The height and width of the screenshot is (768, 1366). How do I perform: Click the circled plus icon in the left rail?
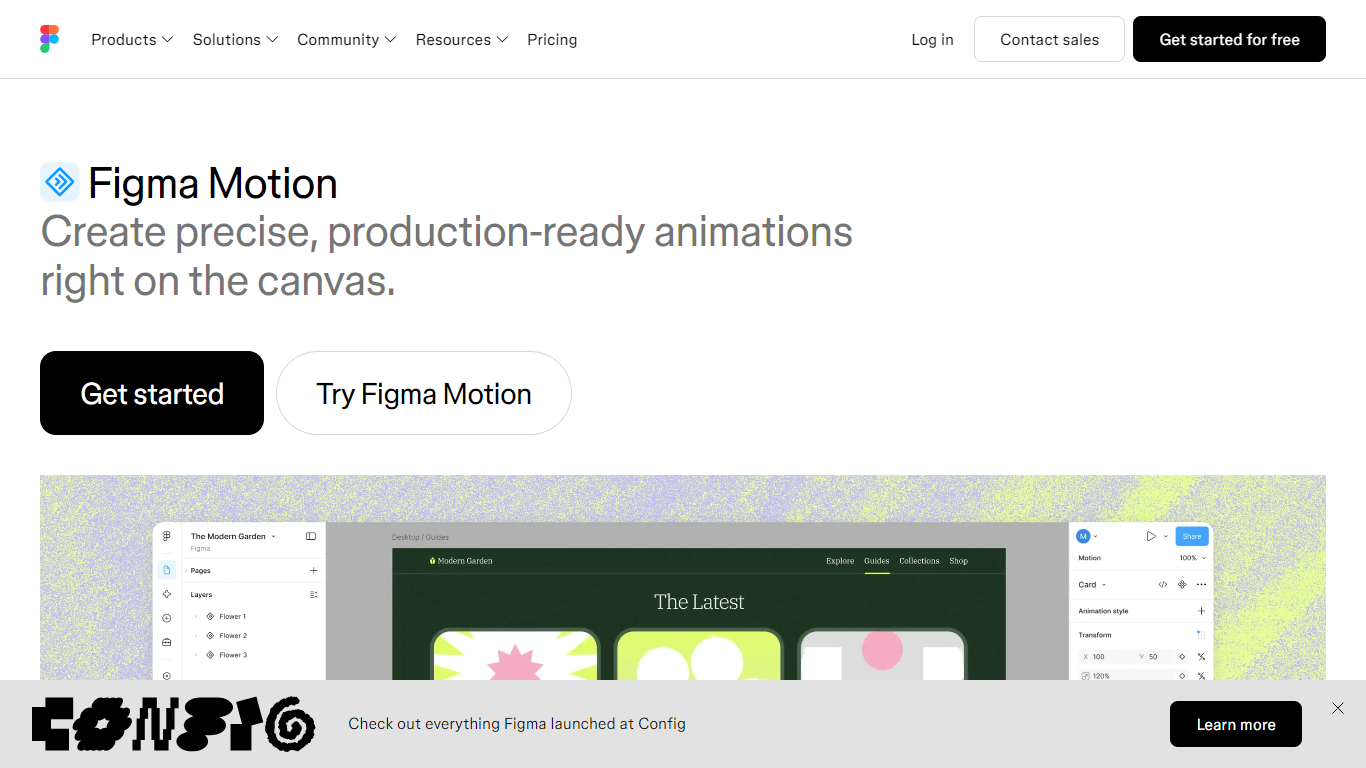click(167, 618)
